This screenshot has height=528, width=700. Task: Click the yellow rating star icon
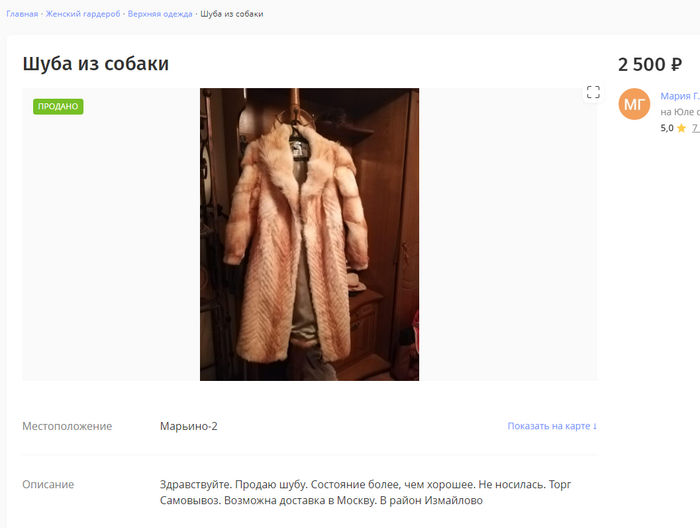(681, 129)
